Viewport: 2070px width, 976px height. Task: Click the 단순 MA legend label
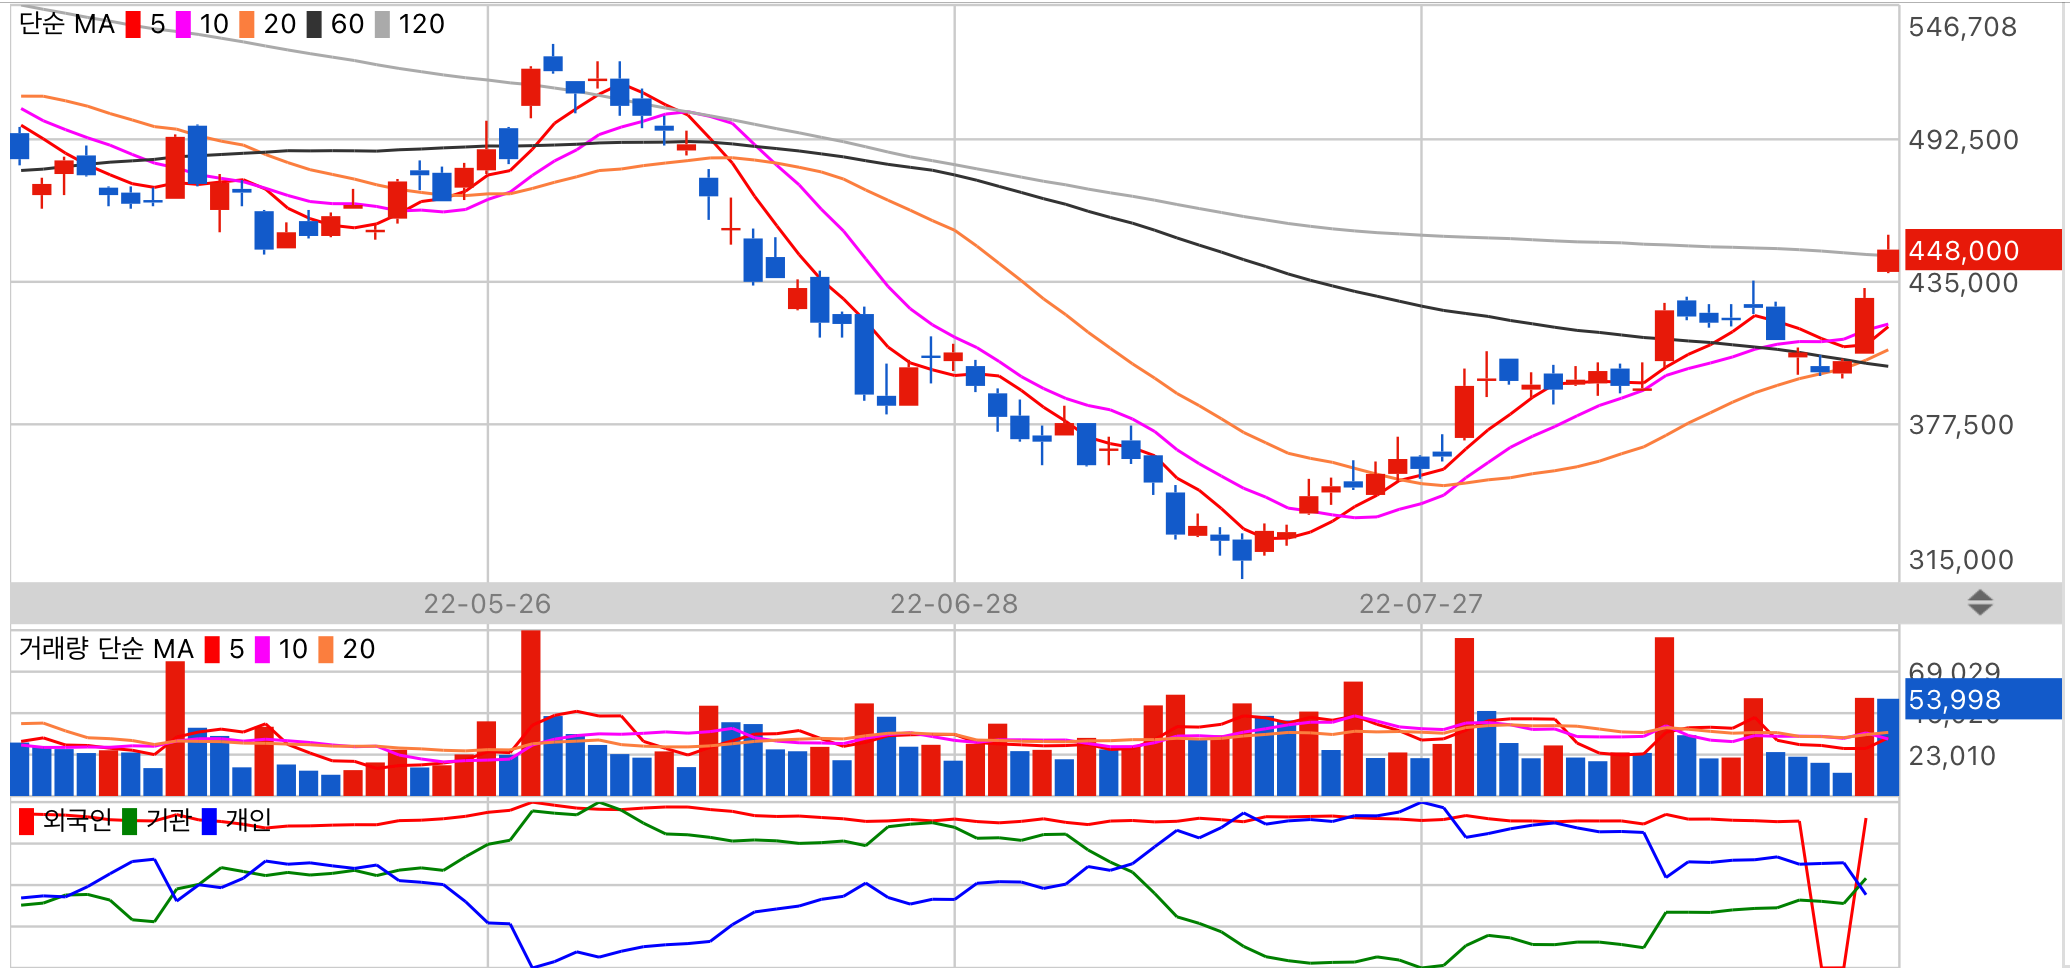pyautogui.click(x=67, y=24)
